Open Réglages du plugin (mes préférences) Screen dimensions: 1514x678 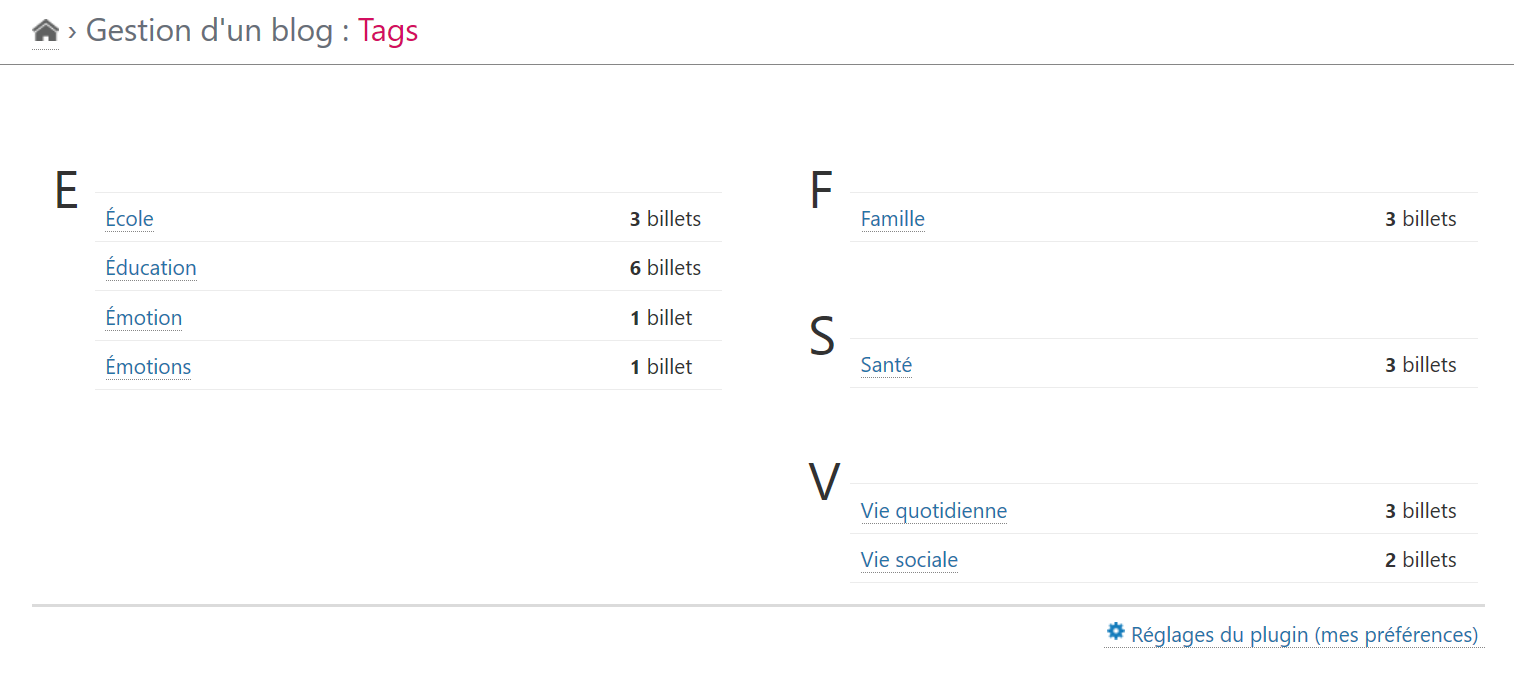click(1304, 635)
